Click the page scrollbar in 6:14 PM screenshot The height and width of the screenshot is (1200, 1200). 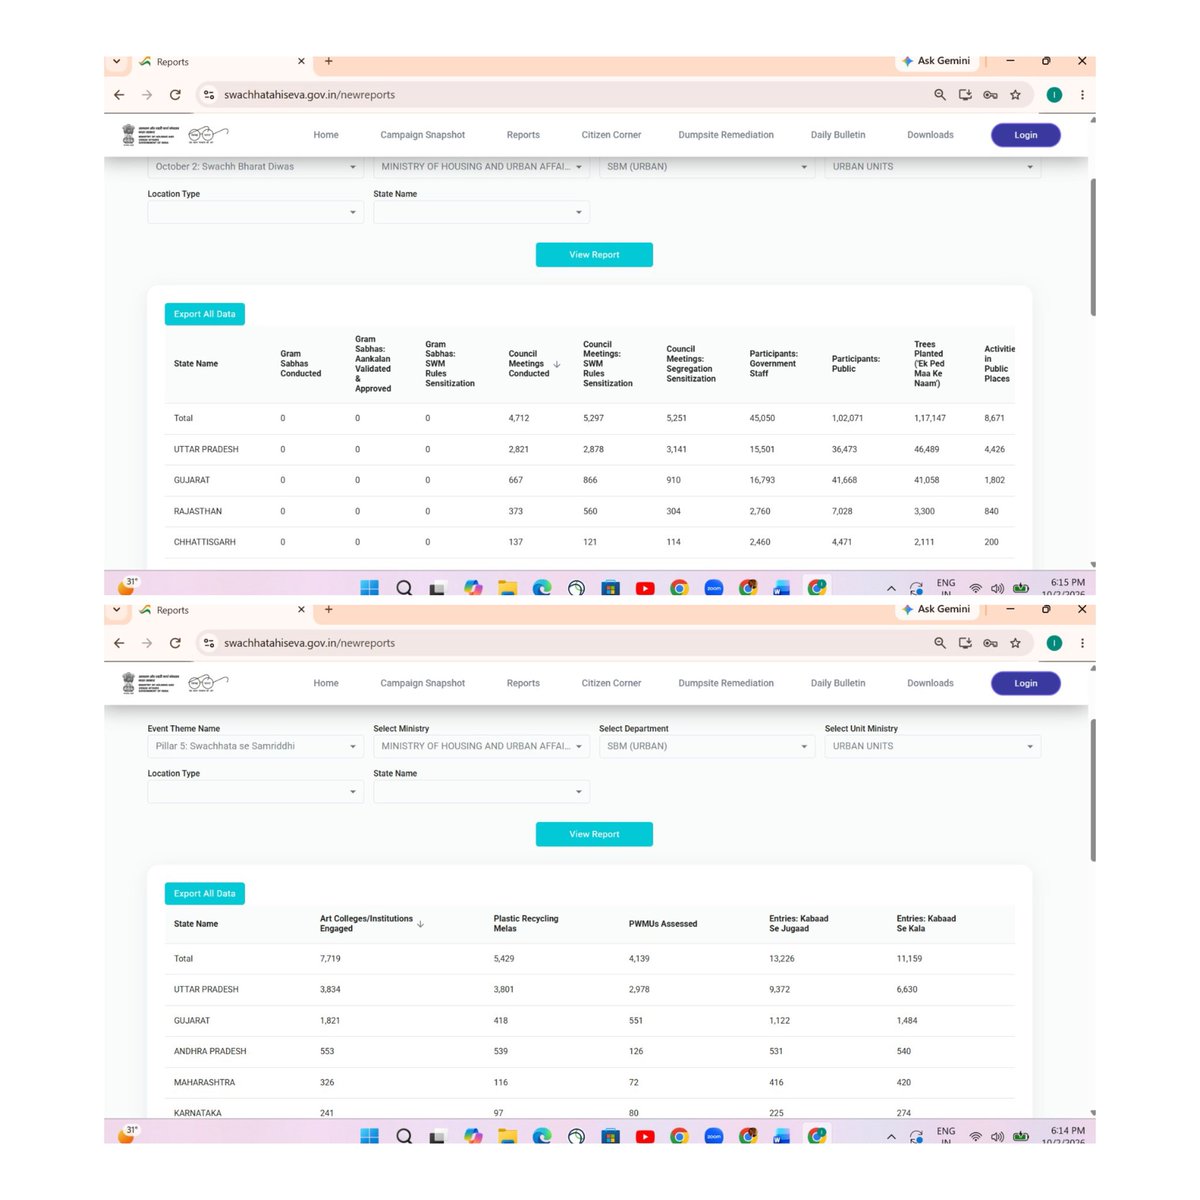pyautogui.click(x=1093, y=790)
